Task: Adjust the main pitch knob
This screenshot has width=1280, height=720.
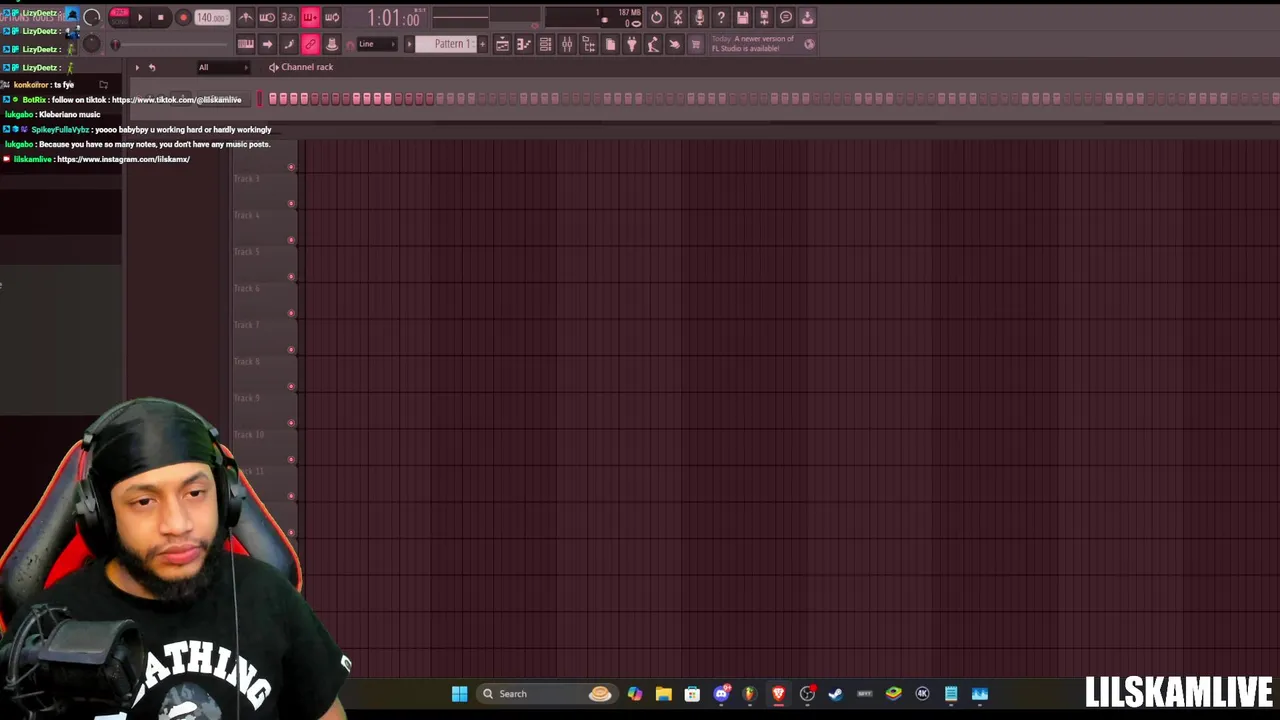Action: click(91, 43)
